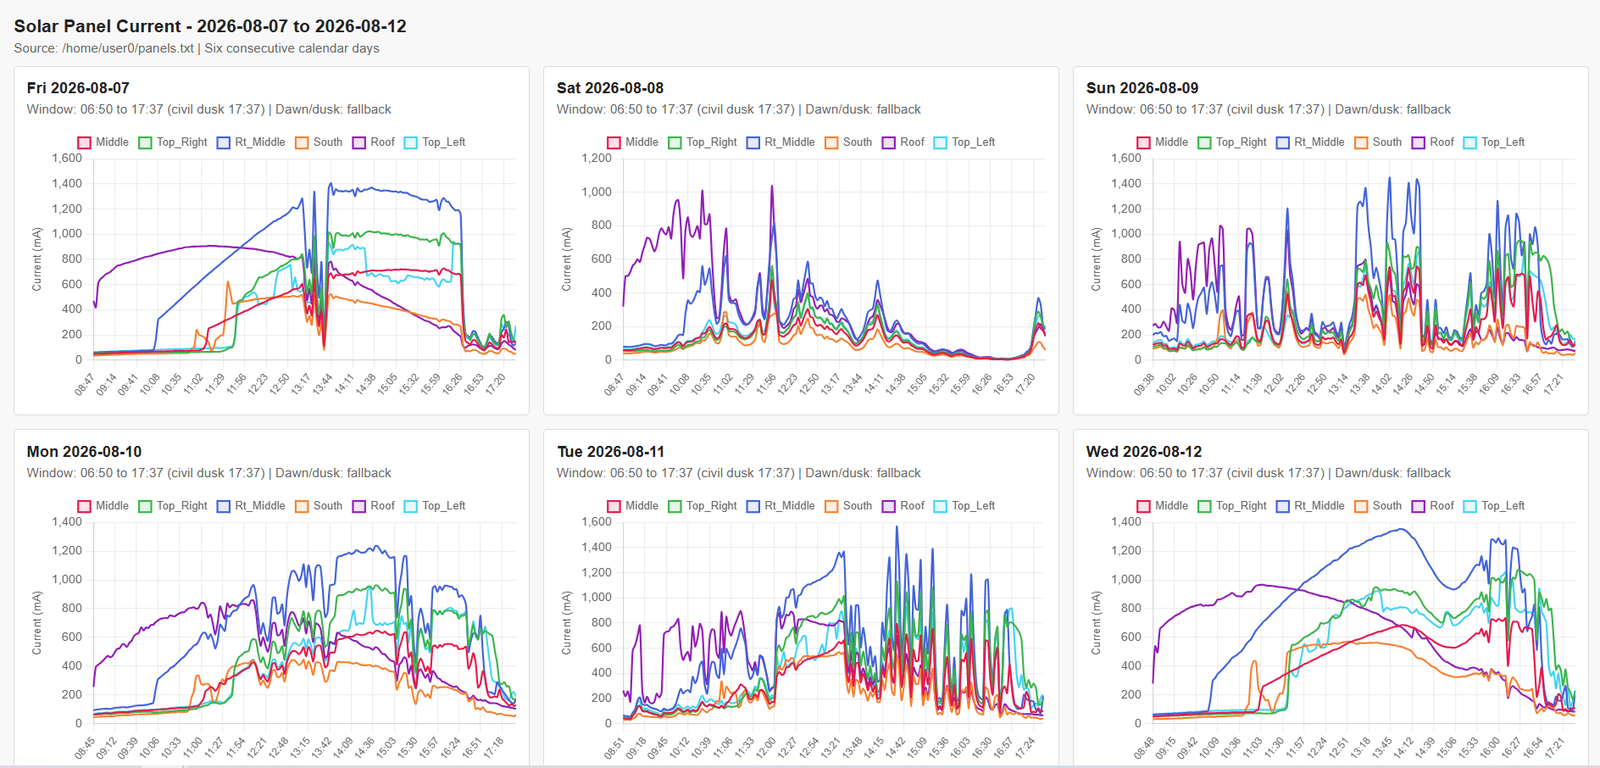Toggle Rt_Middle series in Tue 2026-08-11 legend
Viewport: 1600px width, 768px height.
pos(781,506)
